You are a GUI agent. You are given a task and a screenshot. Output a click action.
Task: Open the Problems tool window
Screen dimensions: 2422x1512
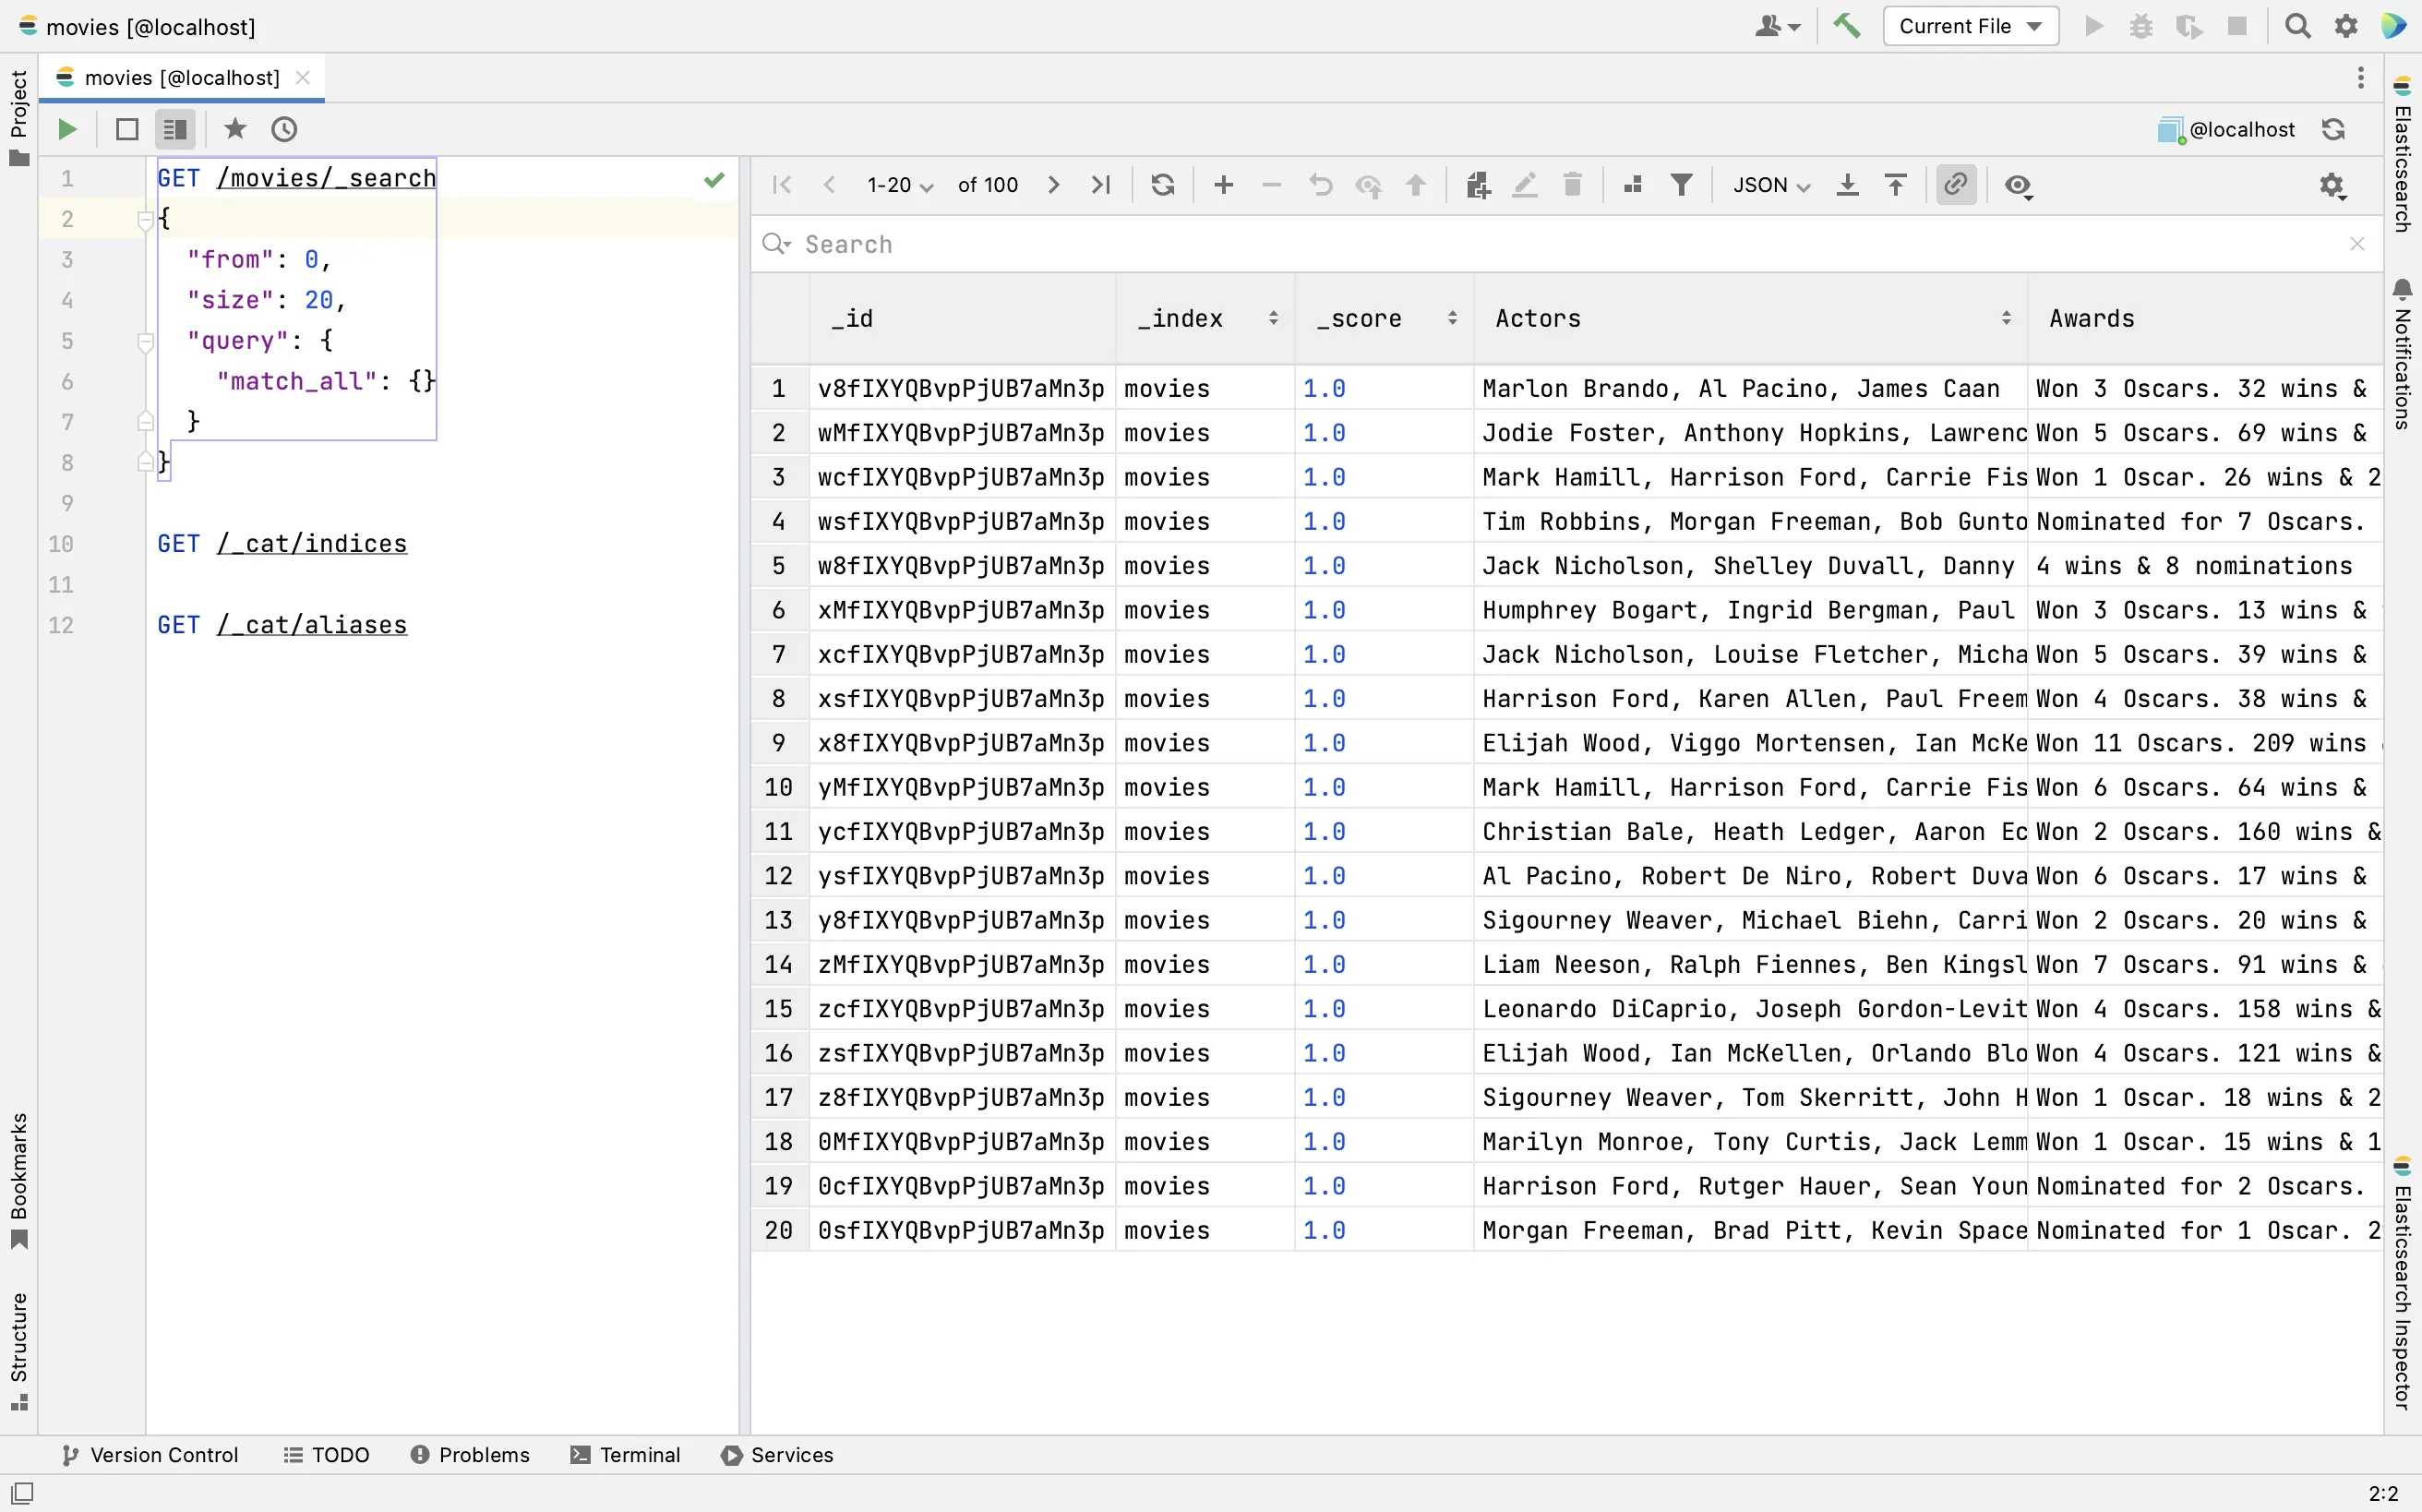(470, 1455)
